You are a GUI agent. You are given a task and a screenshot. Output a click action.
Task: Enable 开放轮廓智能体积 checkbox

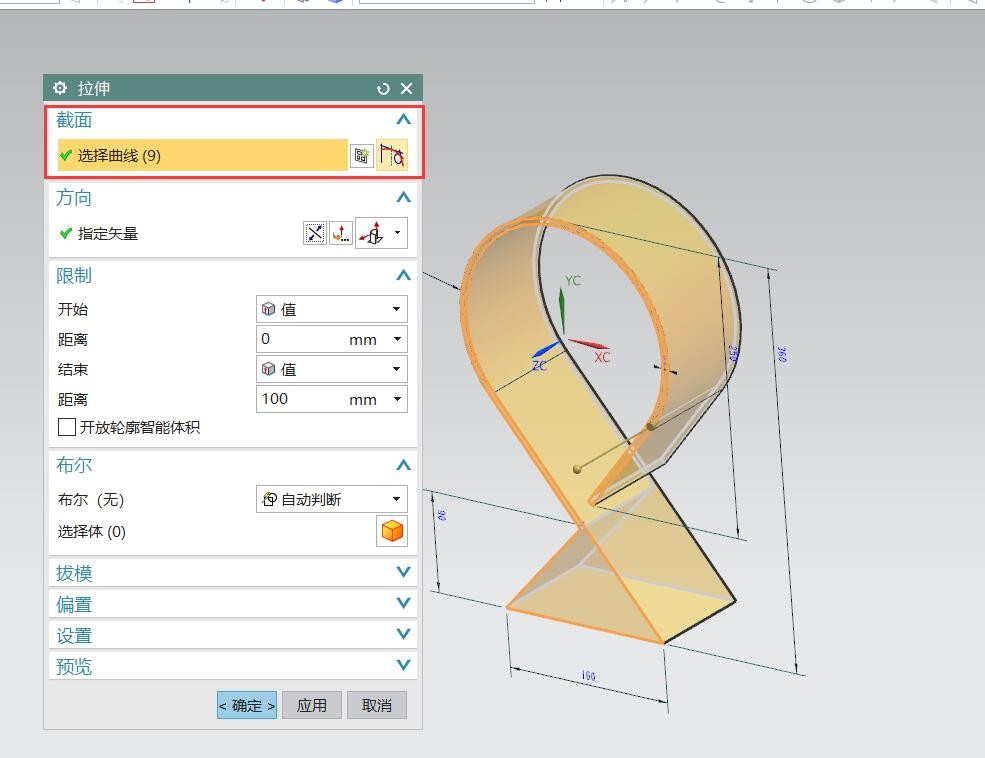pyautogui.click(x=67, y=428)
